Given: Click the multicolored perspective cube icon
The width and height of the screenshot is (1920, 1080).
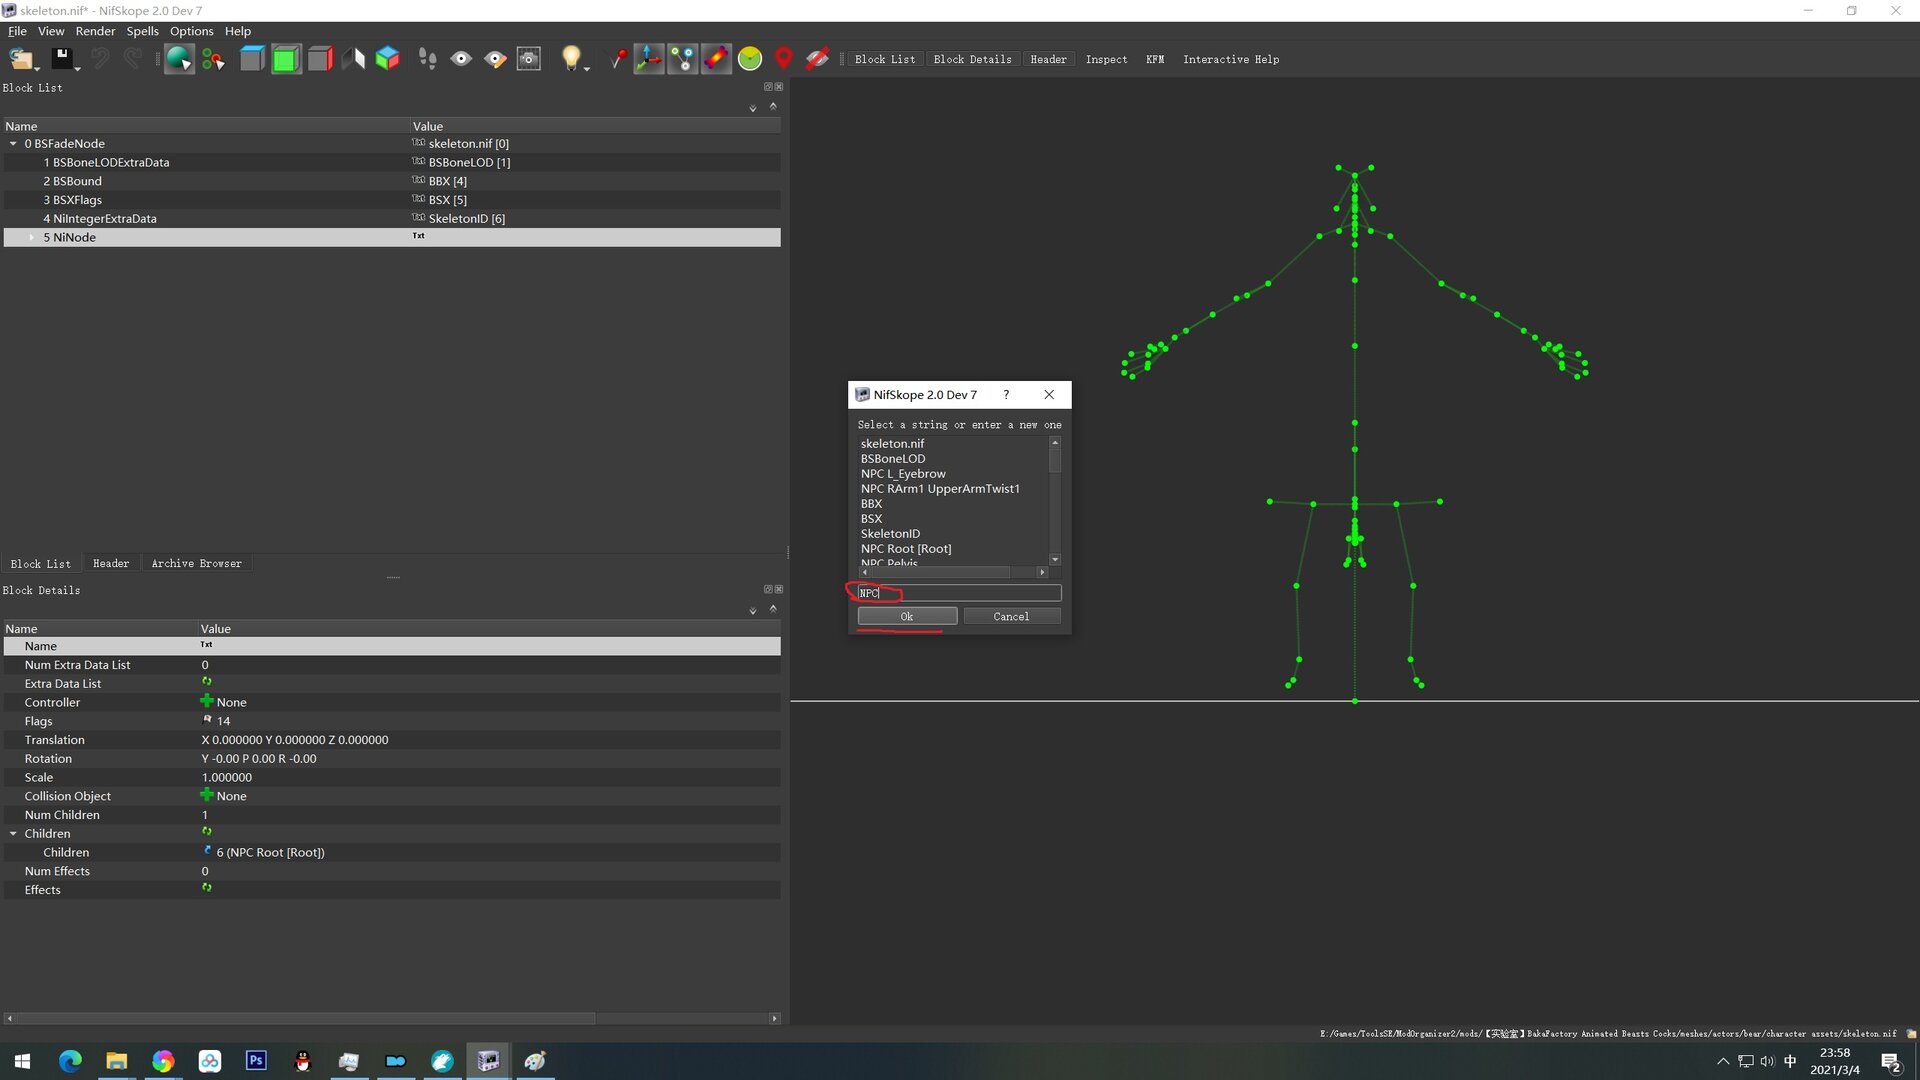Looking at the screenshot, I should coord(388,59).
